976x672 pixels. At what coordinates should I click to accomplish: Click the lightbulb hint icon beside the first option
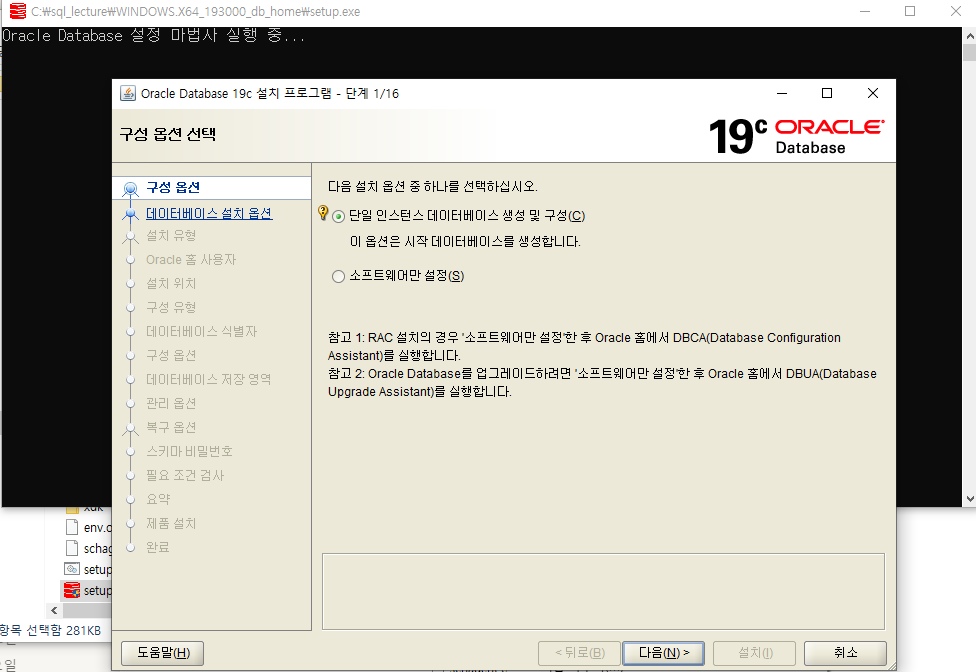pos(322,212)
